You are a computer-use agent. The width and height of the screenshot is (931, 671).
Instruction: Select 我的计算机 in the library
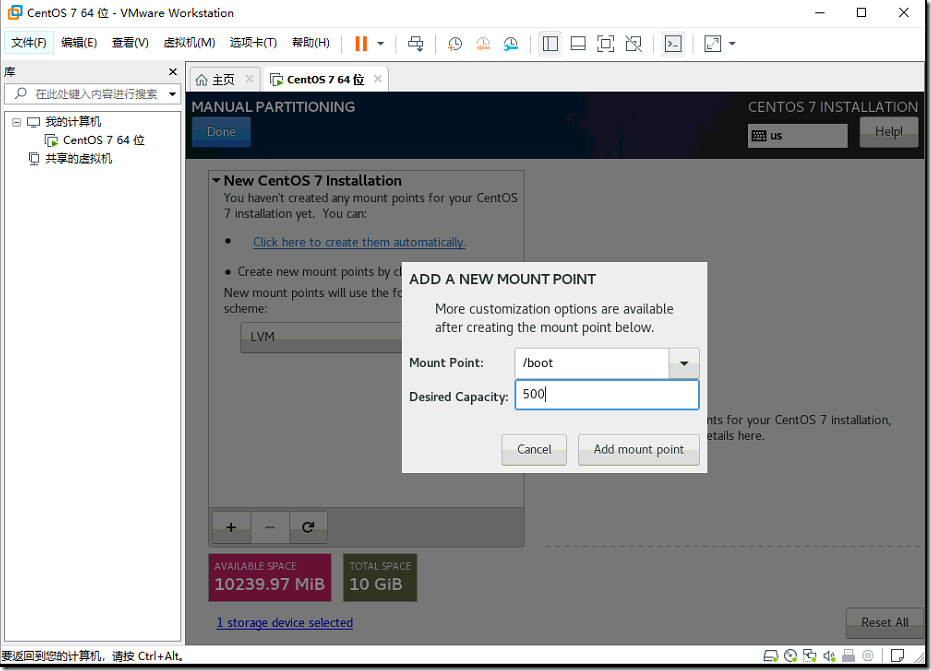click(x=73, y=122)
